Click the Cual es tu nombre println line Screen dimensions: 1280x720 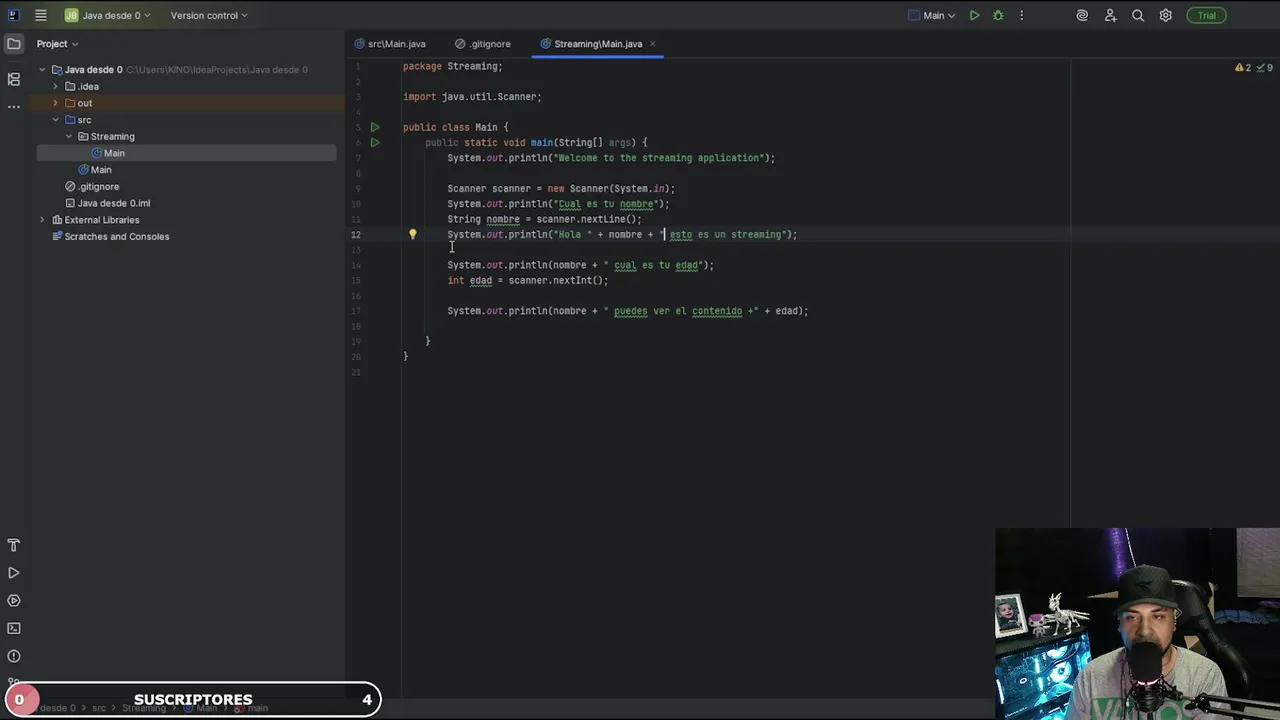558,204
